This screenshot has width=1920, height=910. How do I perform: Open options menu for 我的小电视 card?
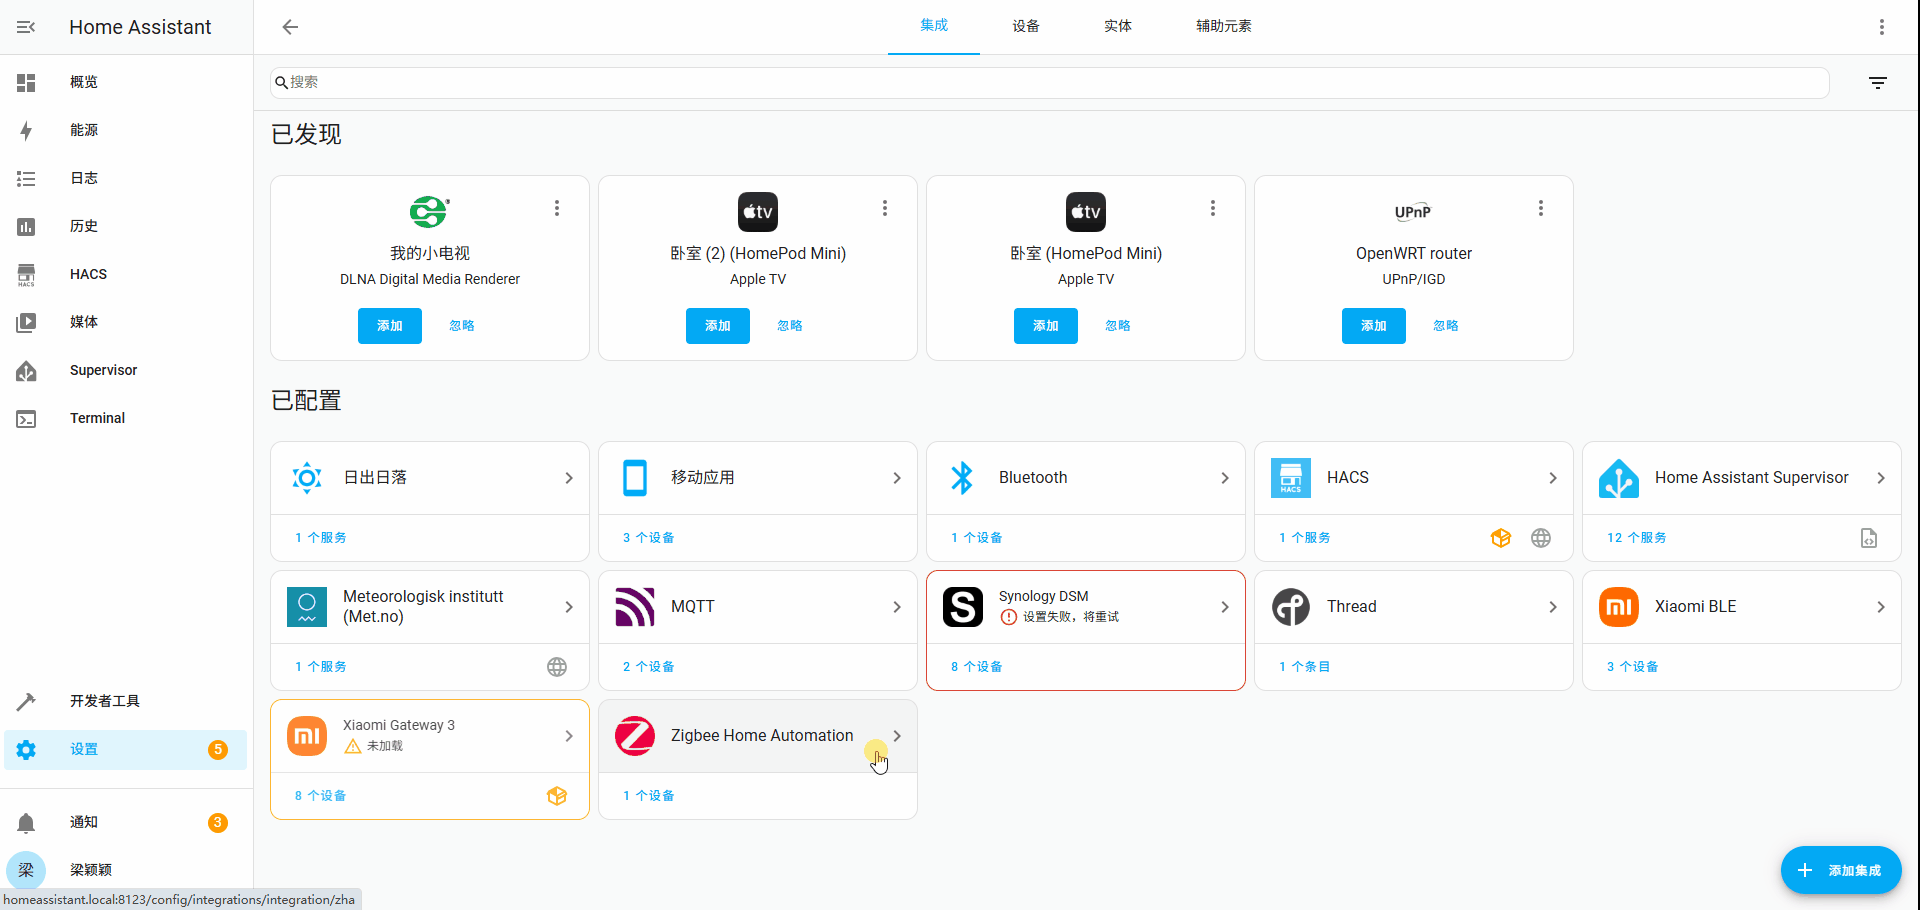click(557, 208)
